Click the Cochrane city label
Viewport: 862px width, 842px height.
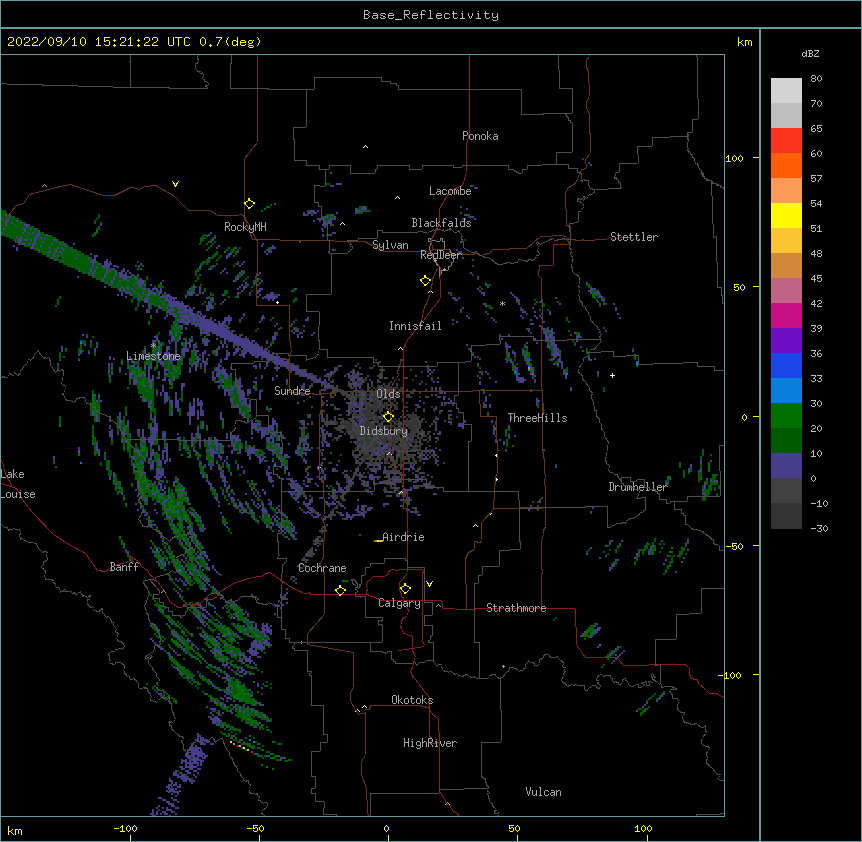coord(322,568)
